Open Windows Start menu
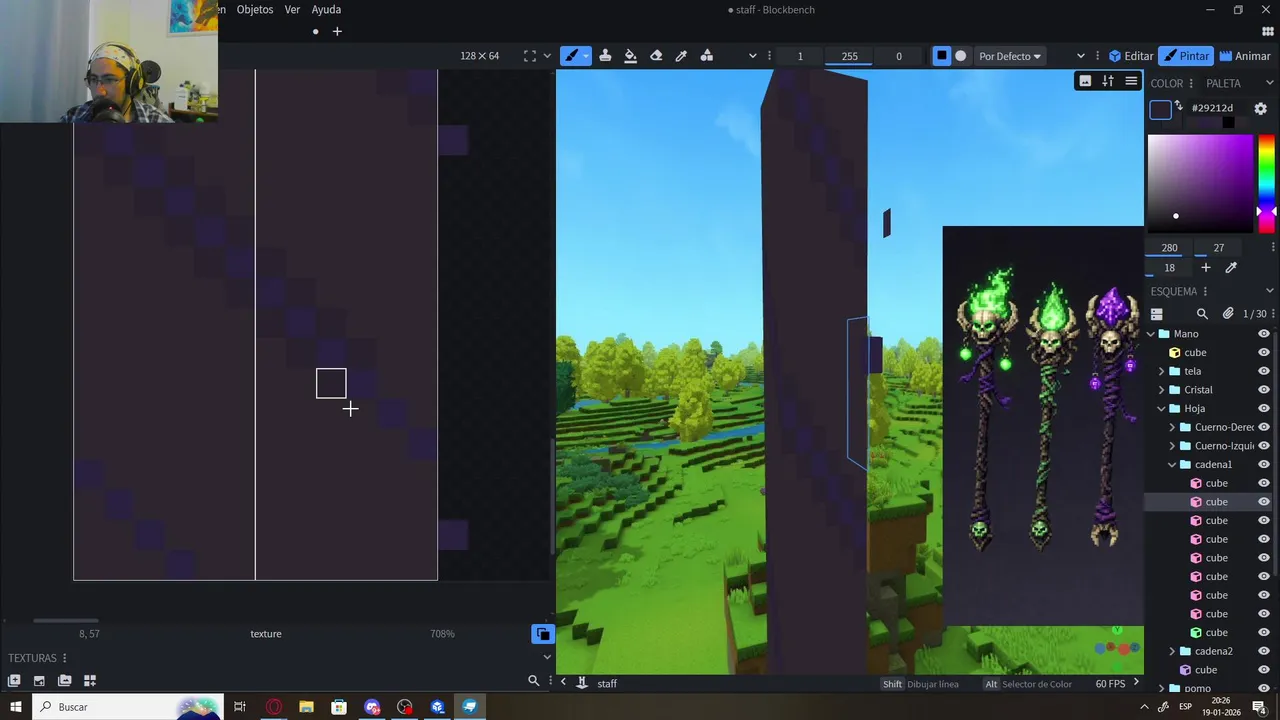 point(15,707)
